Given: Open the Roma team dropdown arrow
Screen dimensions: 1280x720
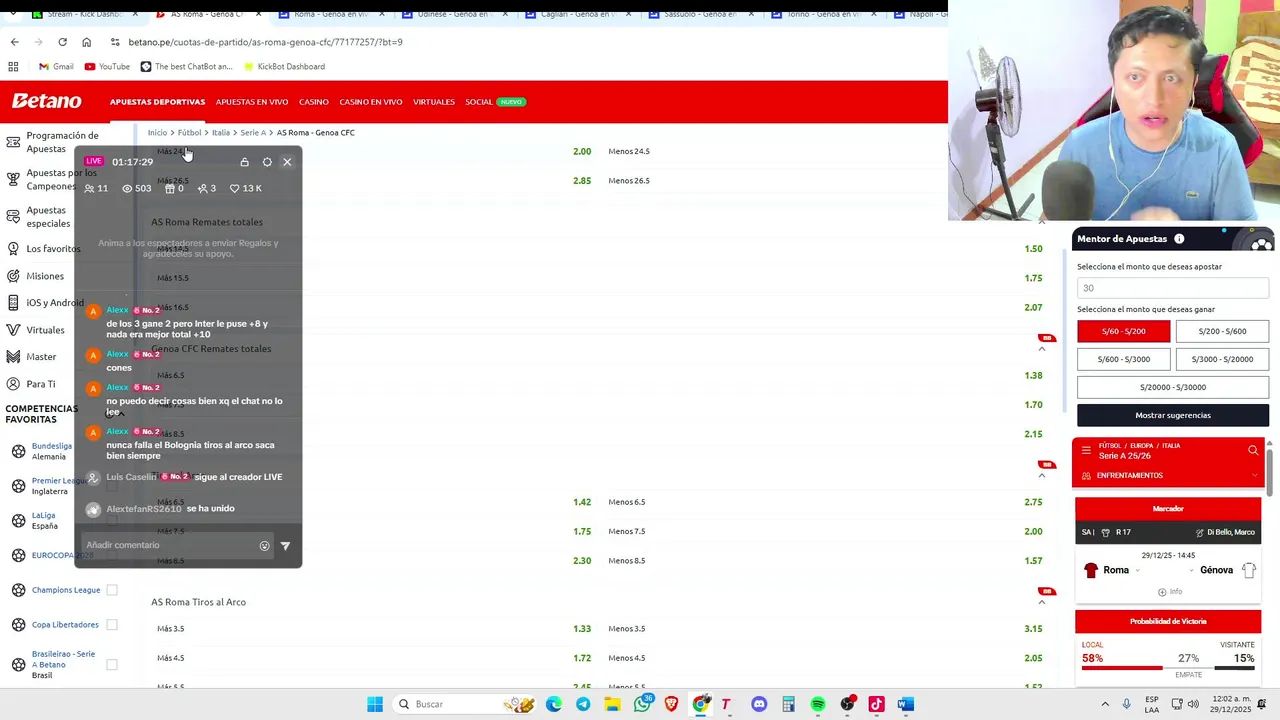Looking at the screenshot, I should click(1137, 571).
